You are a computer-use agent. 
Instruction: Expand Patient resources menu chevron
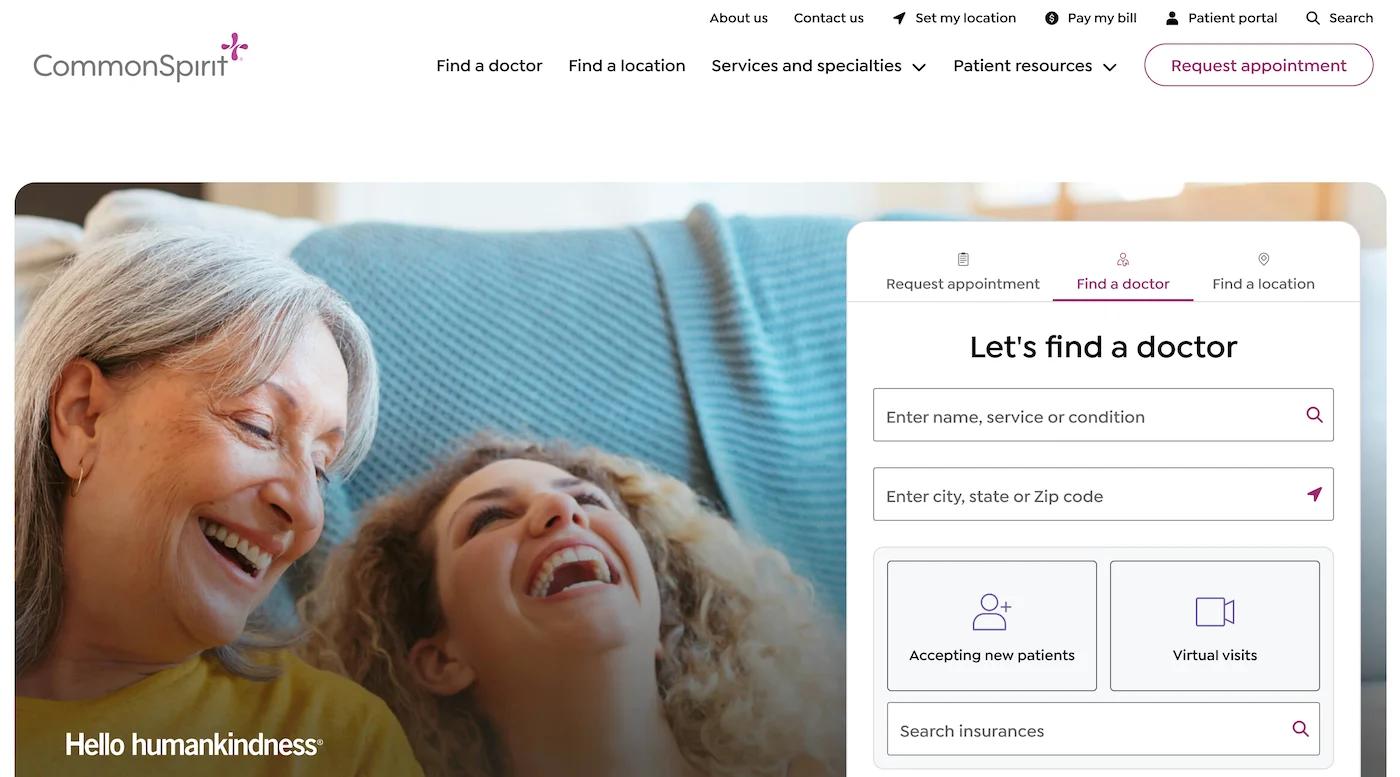click(1109, 67)
